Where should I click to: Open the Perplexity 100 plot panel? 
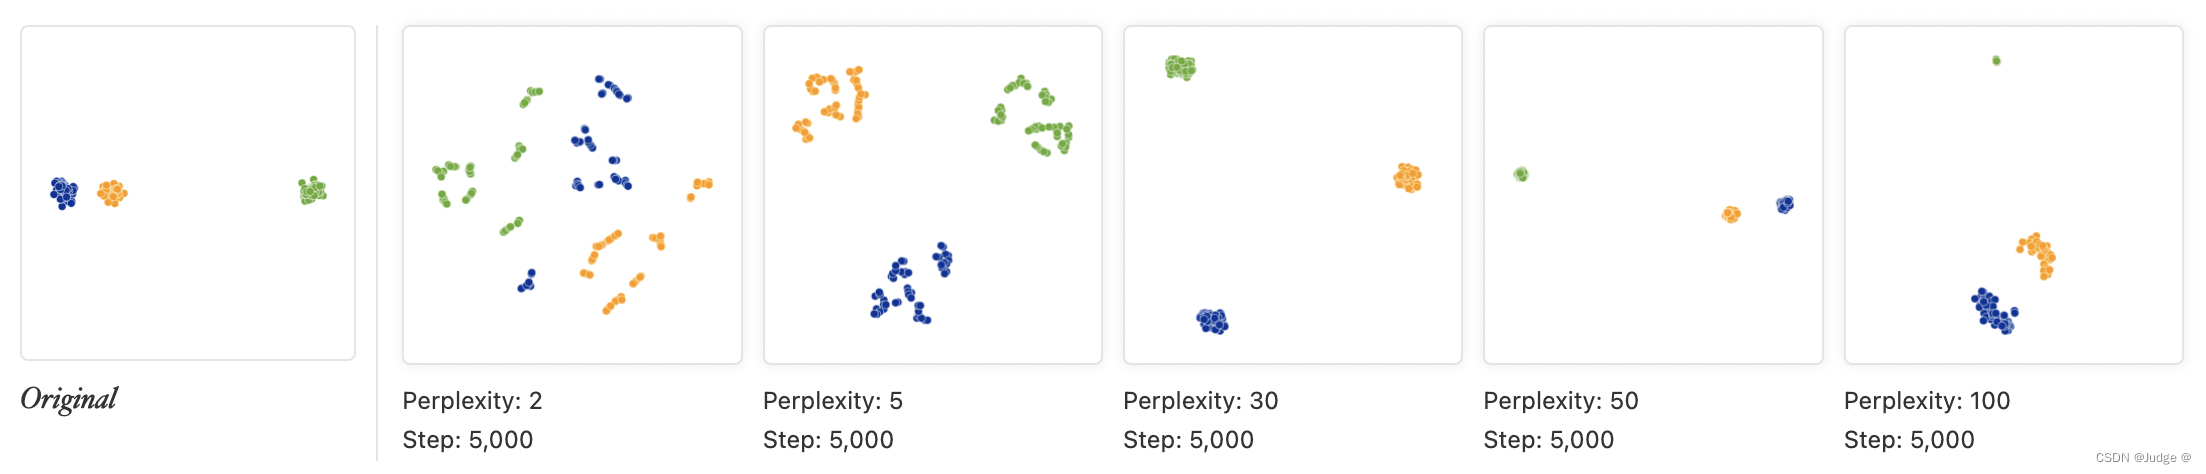pyautogui.click(x=2013, y=195)
